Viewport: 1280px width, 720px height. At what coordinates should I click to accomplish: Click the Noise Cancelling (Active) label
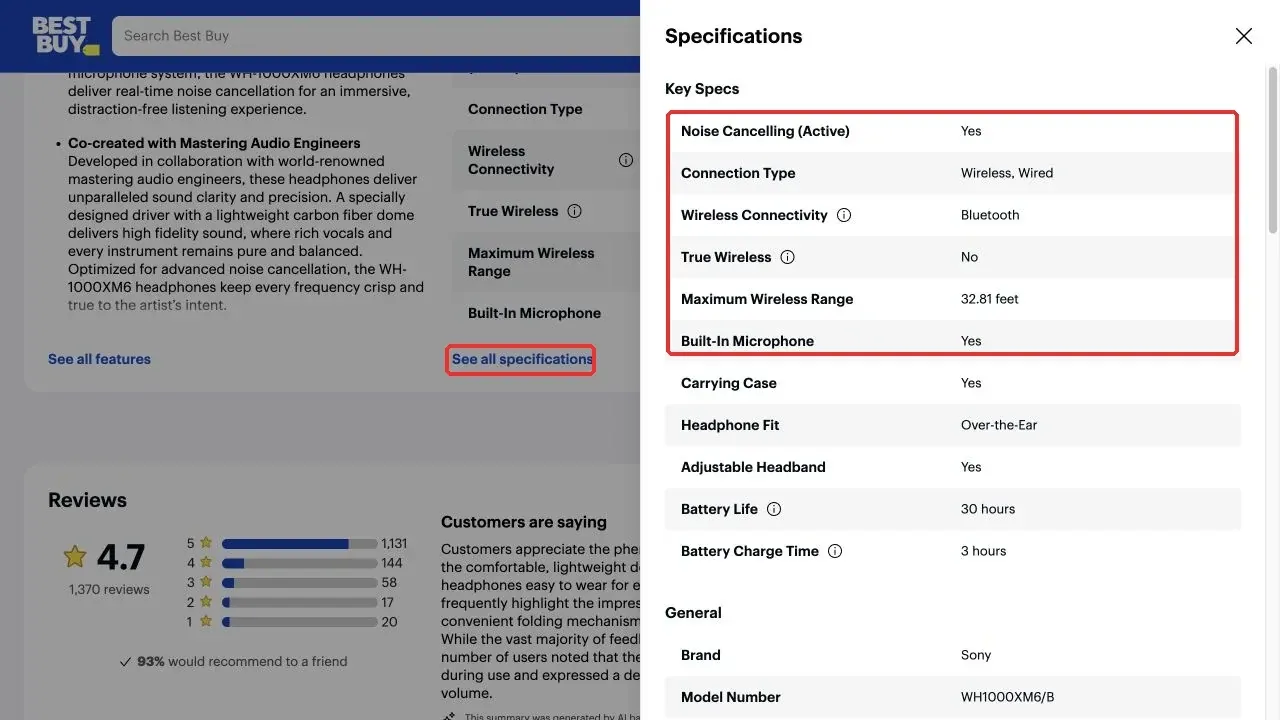coord(765,131)
